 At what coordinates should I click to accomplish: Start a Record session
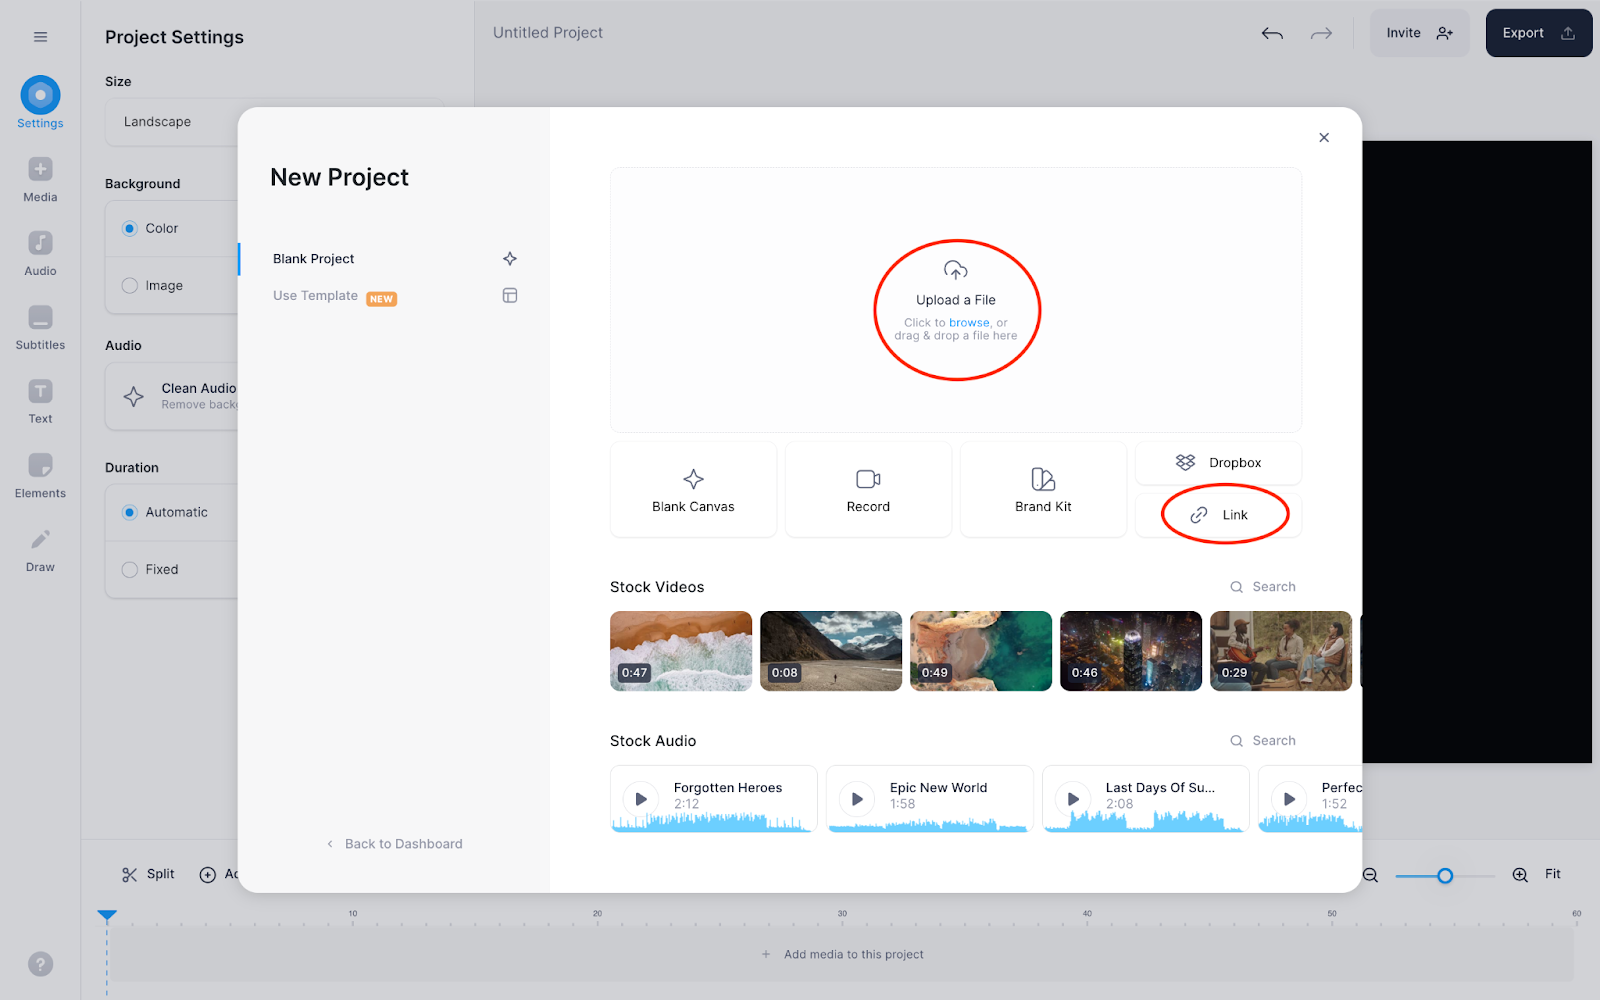868,490
